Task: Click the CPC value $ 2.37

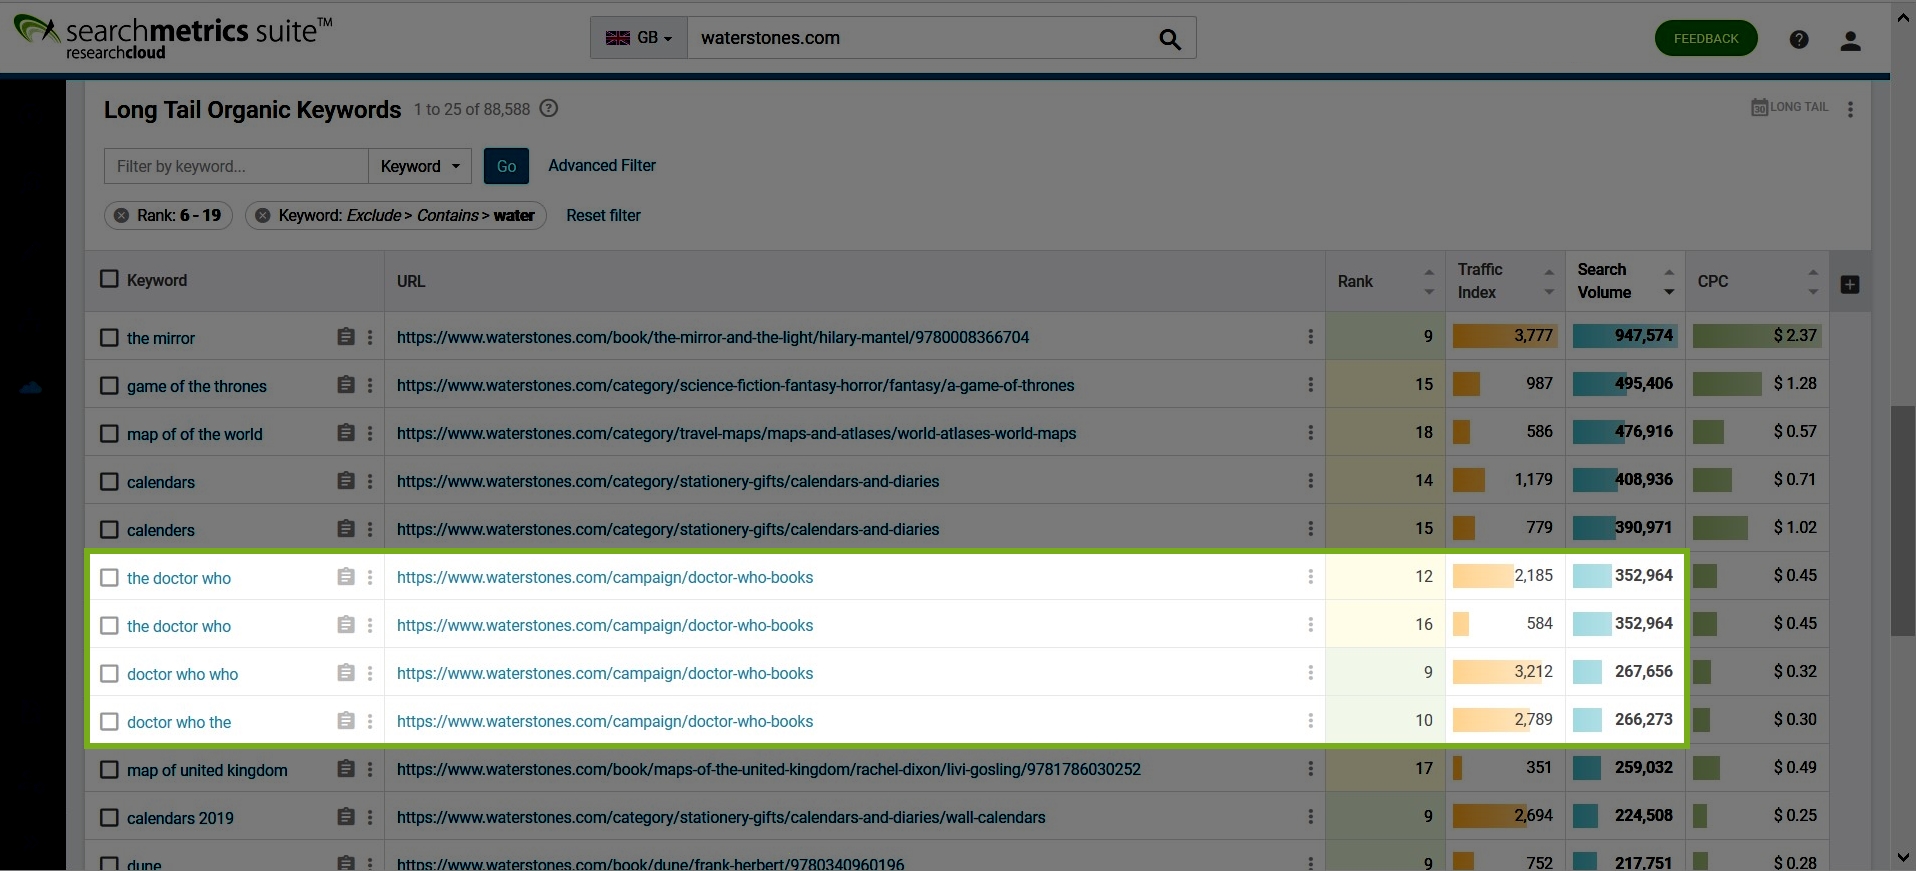Action: pyautogui.click(x=1795, y=336)
